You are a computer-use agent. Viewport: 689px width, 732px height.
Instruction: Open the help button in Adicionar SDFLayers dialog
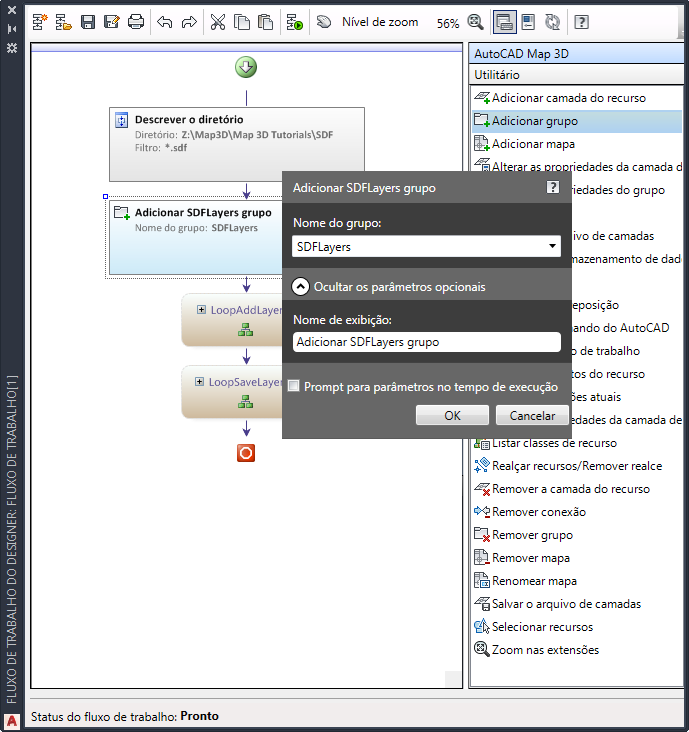click(553, 187)
